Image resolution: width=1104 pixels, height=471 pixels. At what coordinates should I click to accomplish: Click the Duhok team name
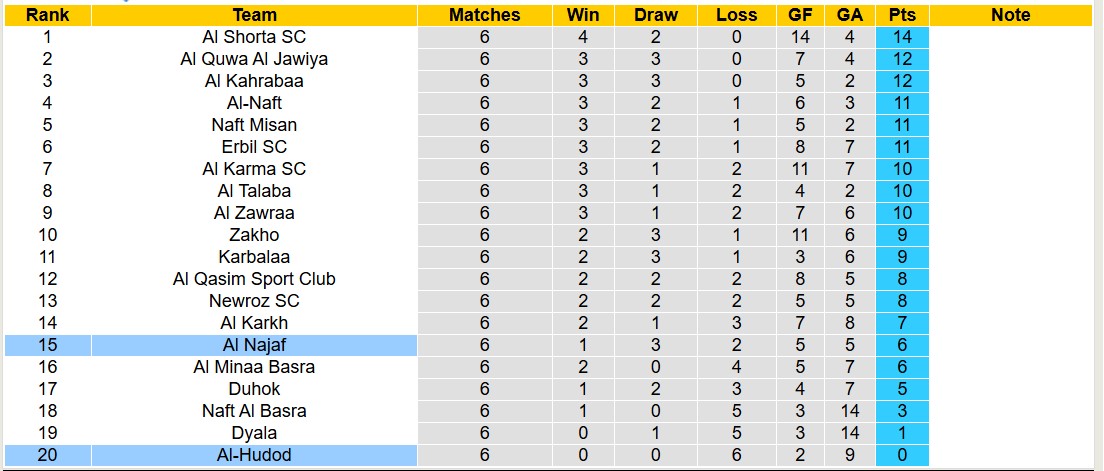(254, 389)
